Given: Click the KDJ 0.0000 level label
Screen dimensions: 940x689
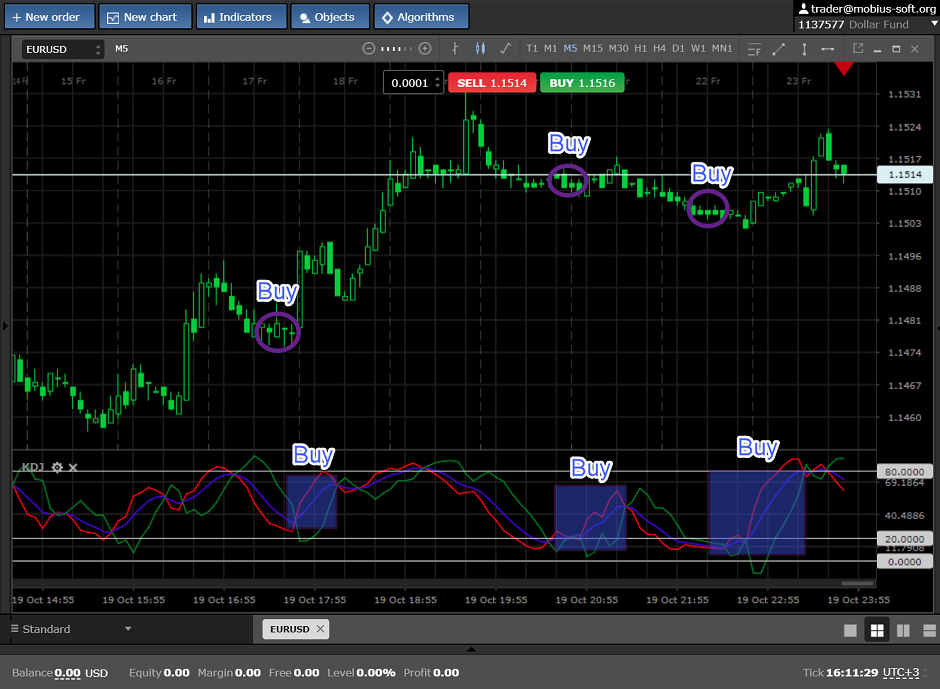Looking at the screenshot, I should coord(905,562).
